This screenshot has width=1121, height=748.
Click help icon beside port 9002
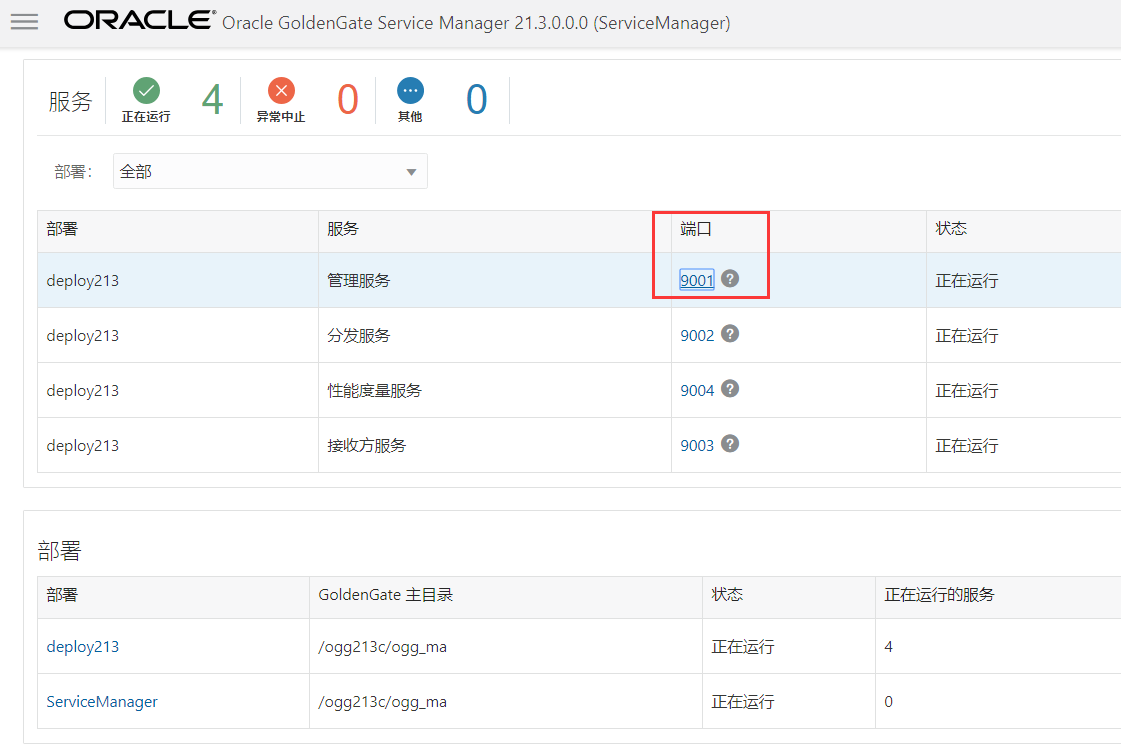pos(730,334)
